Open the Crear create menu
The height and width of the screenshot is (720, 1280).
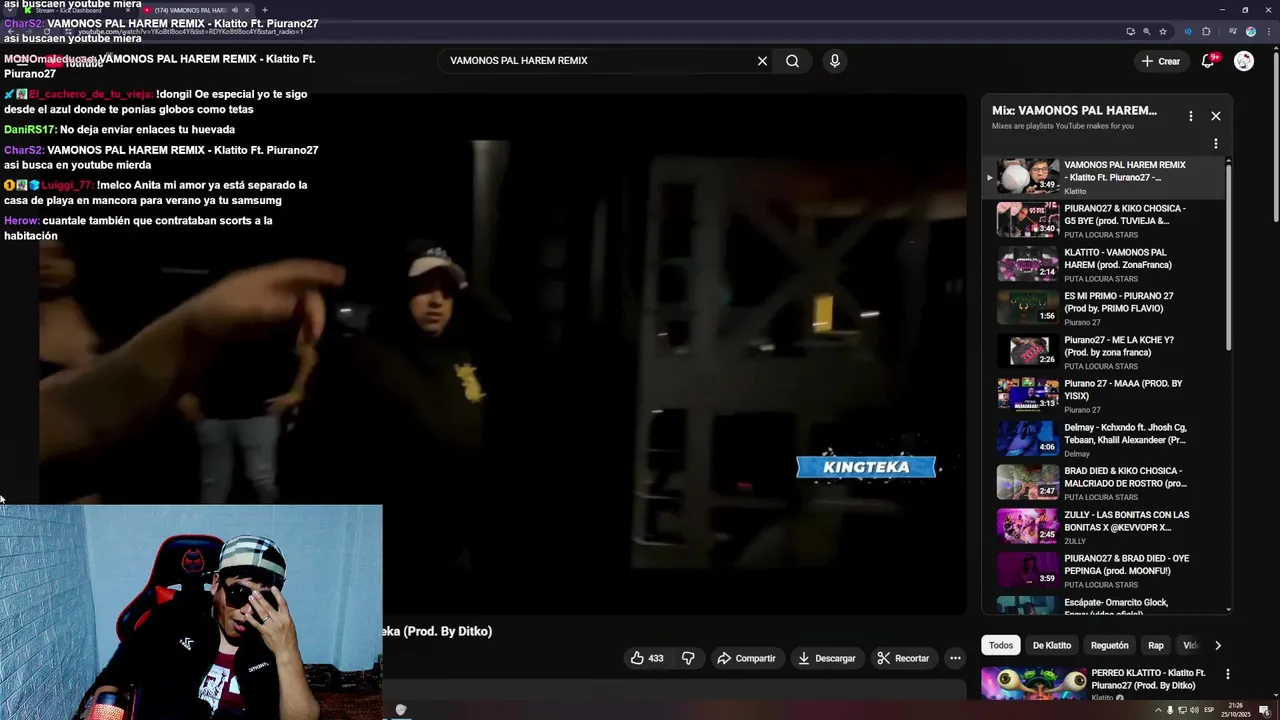[1161, 61]
